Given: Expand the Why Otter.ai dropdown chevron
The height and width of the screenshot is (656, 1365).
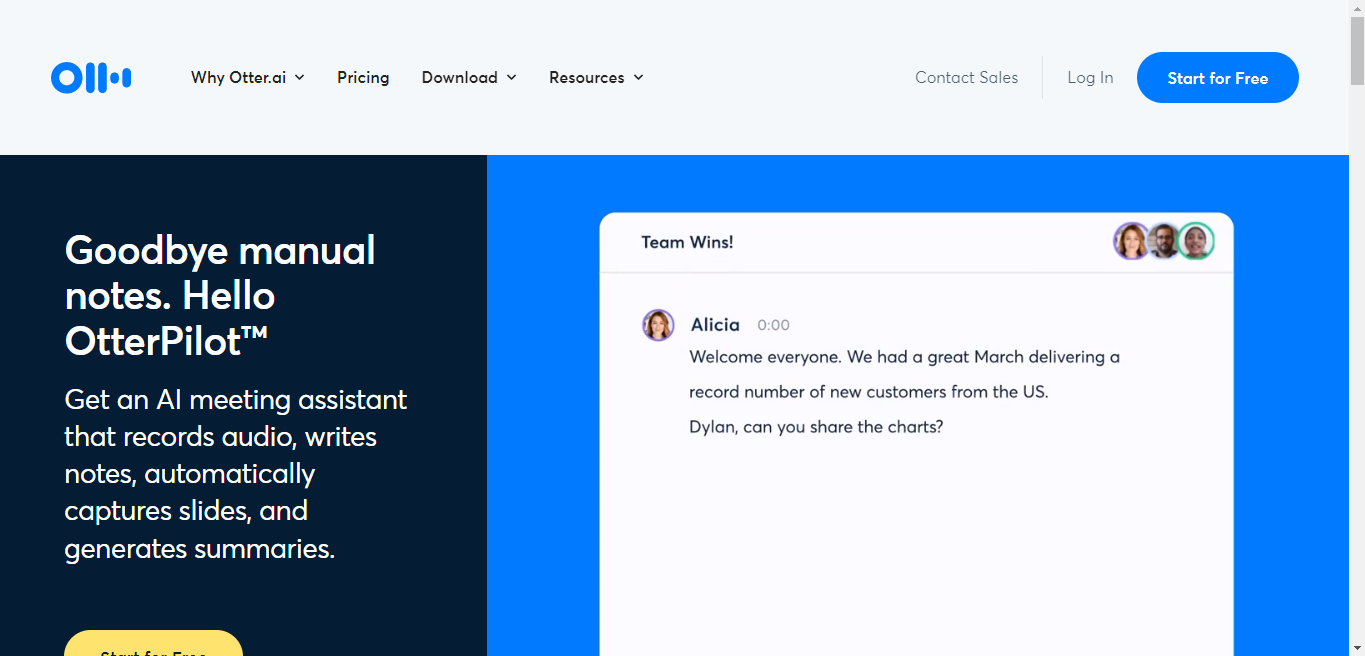Looking at the screenshot, I should [x=299, y=78].
